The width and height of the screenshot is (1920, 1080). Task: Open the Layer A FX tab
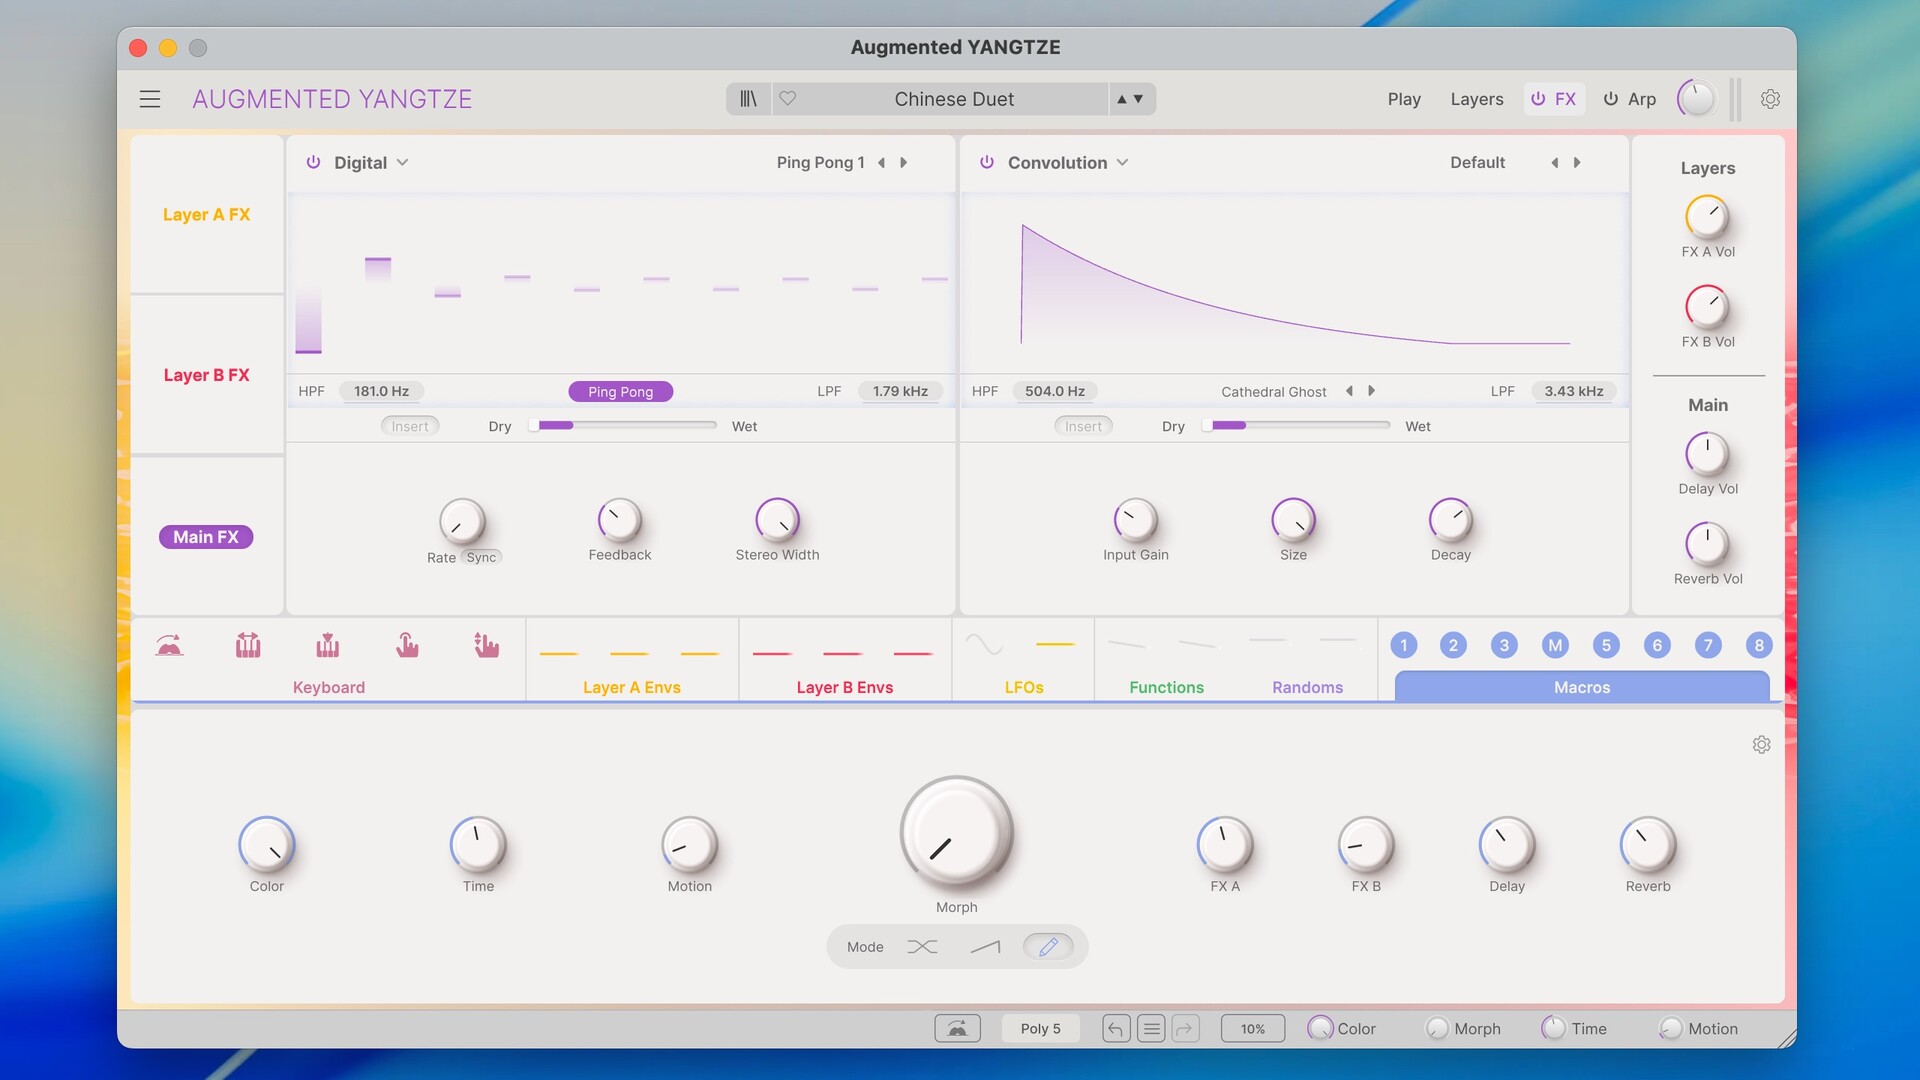[x=207, y=214]
